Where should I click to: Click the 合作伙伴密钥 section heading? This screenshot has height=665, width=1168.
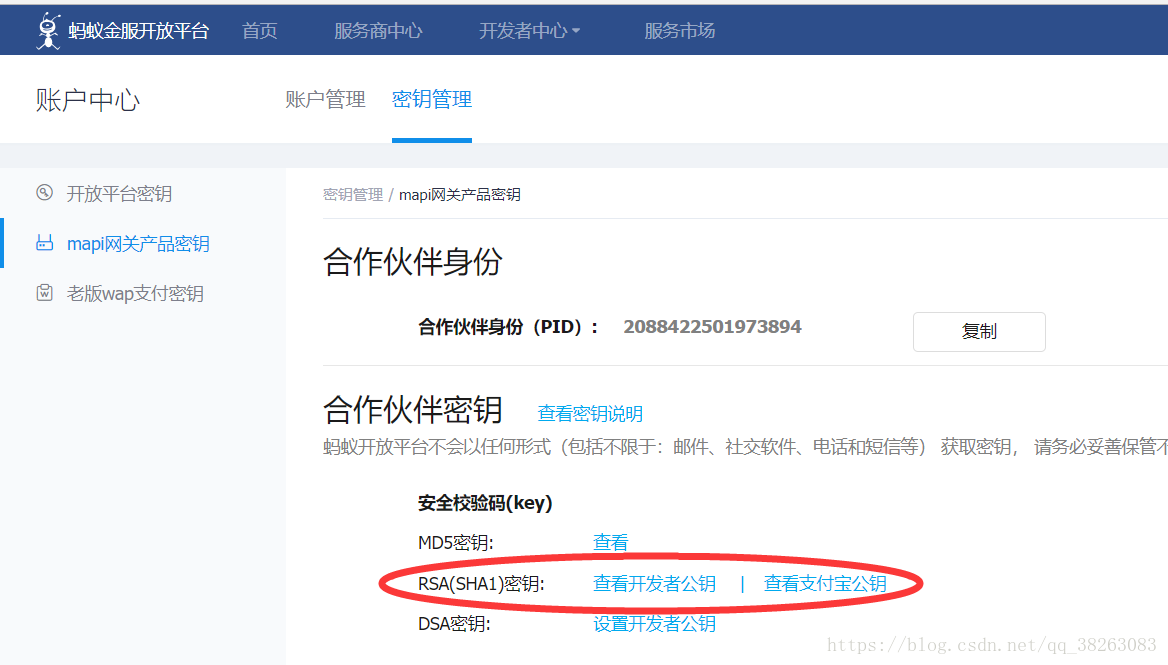tap(413, 410)
